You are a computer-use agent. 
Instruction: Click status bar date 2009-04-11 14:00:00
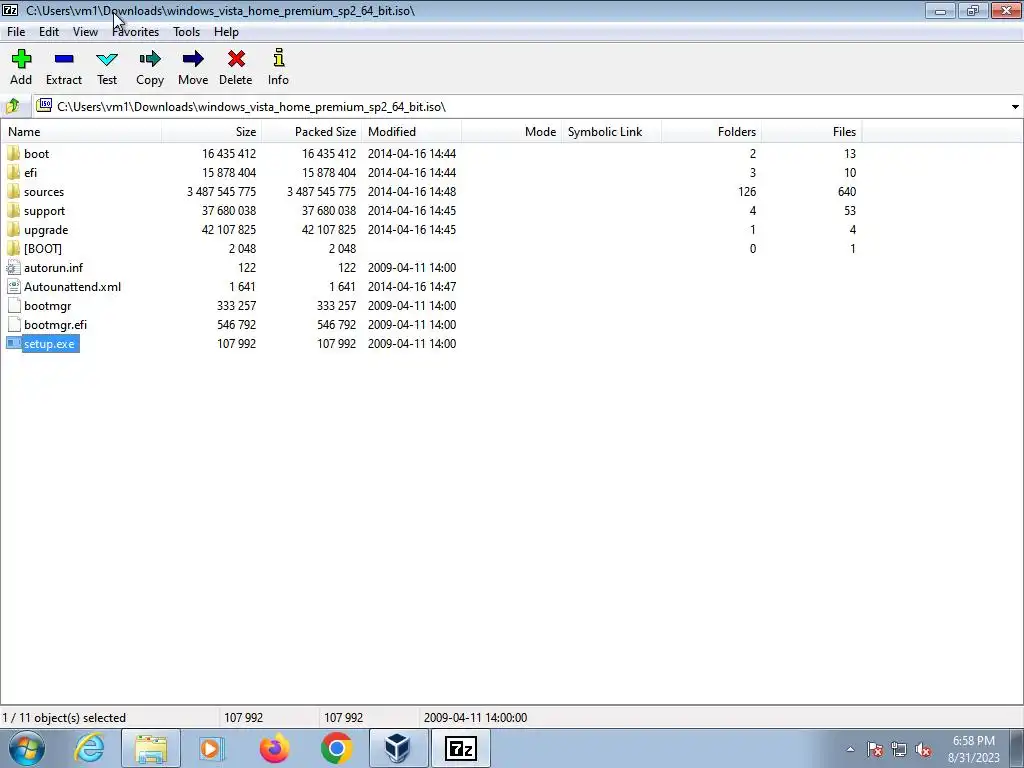click(x=475, y=718)
